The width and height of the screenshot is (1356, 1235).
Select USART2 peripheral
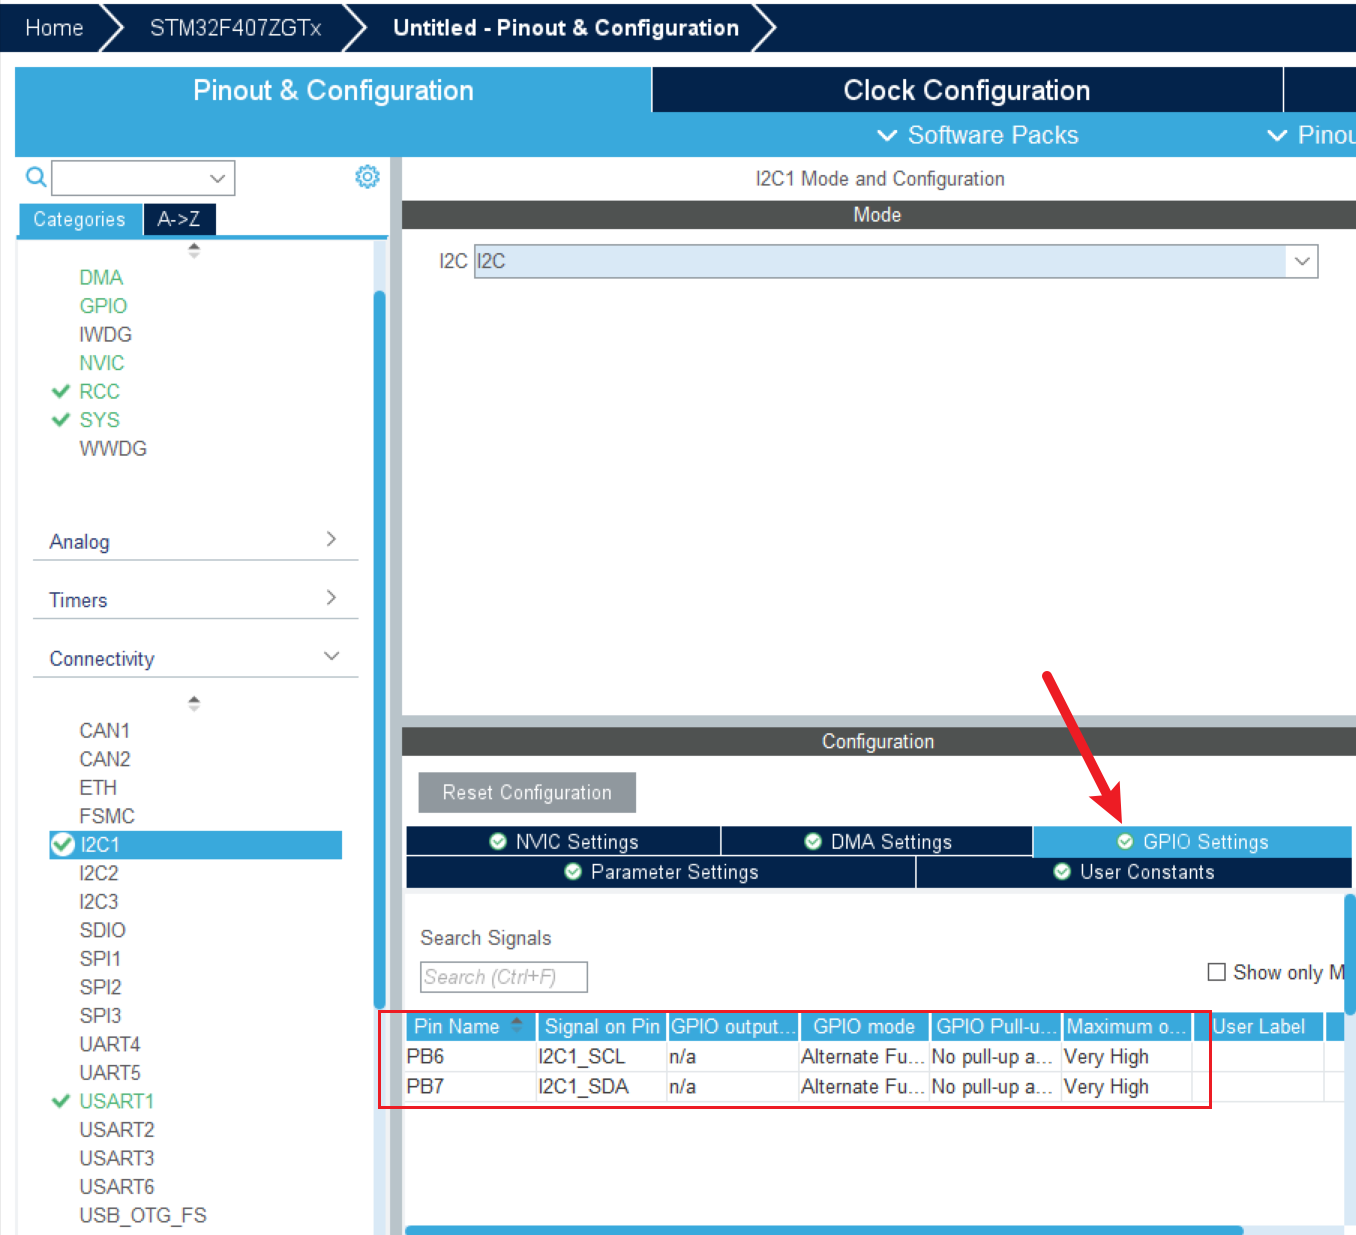117,1130
